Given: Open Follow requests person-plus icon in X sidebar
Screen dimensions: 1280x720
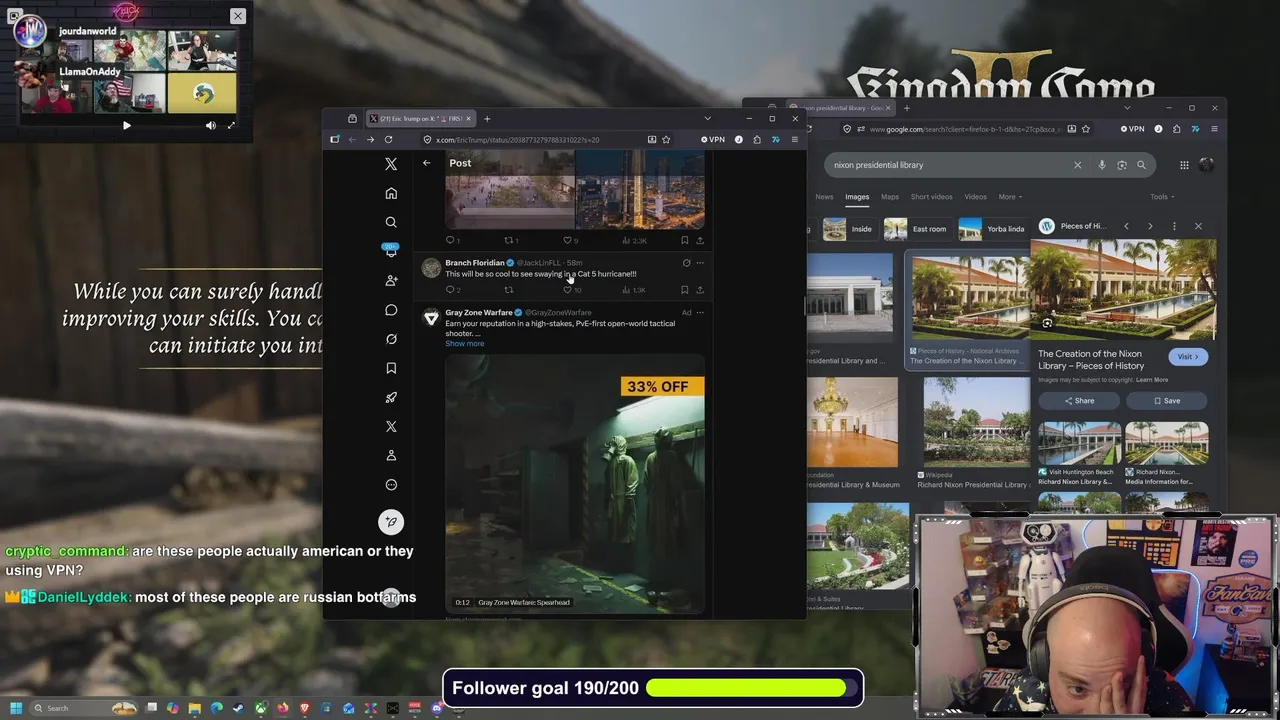Looking at the screenshot, I should pos(391,280).
